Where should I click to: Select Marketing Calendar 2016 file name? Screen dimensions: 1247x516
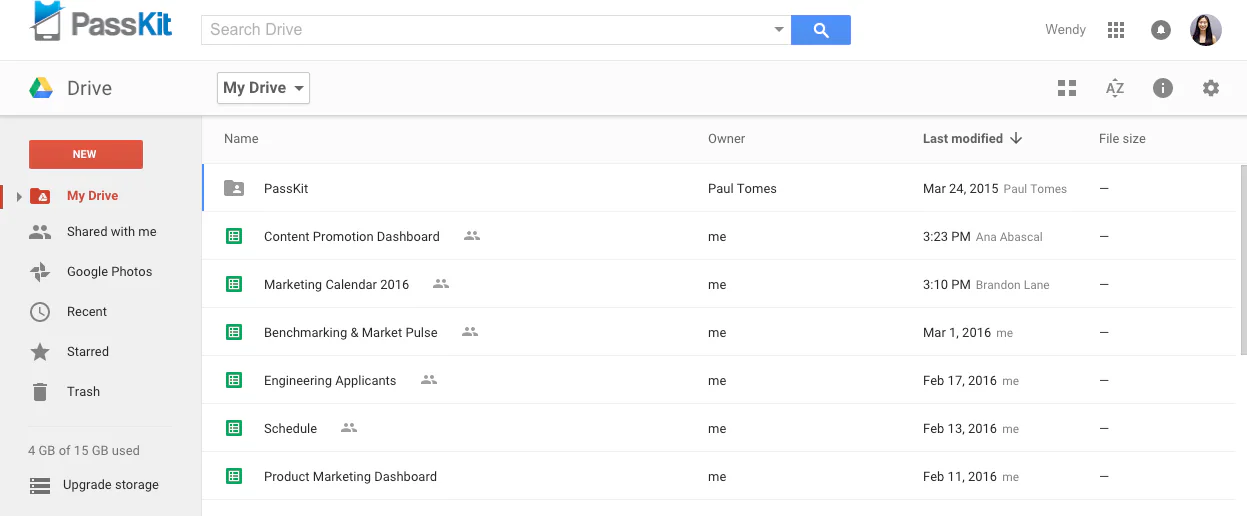point(337,285)
